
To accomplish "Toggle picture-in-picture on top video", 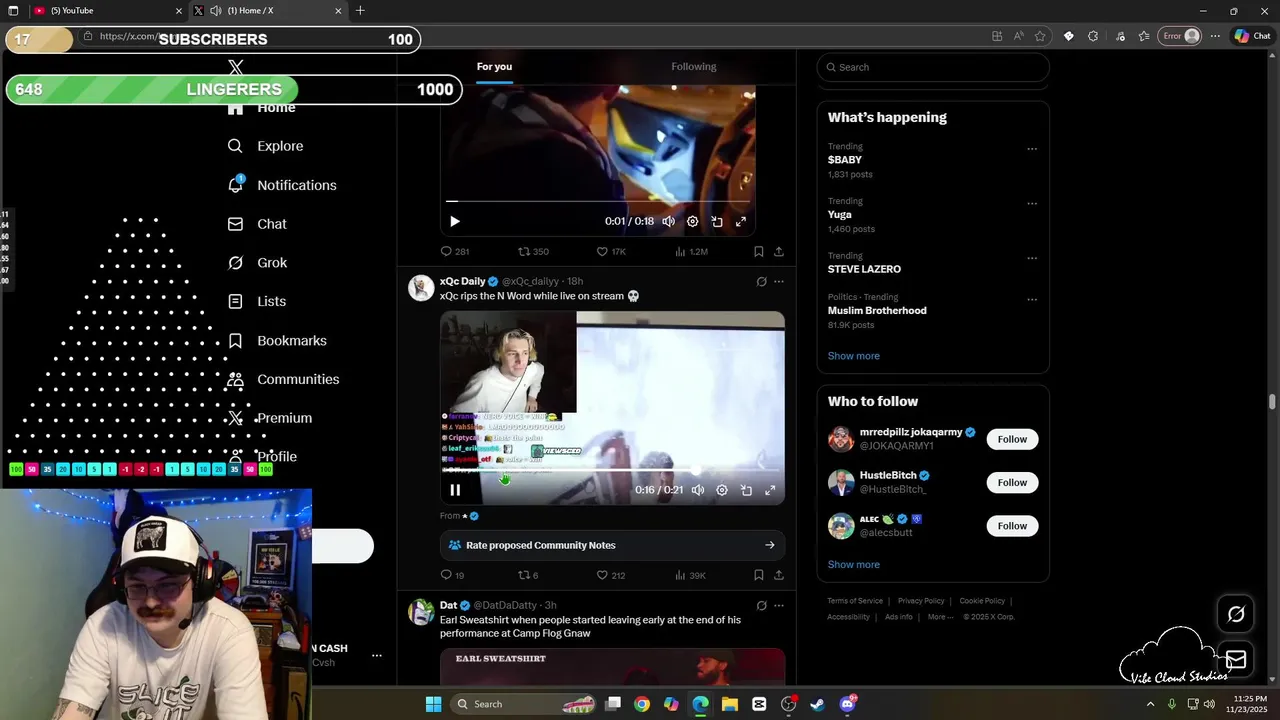I will 717,221.
